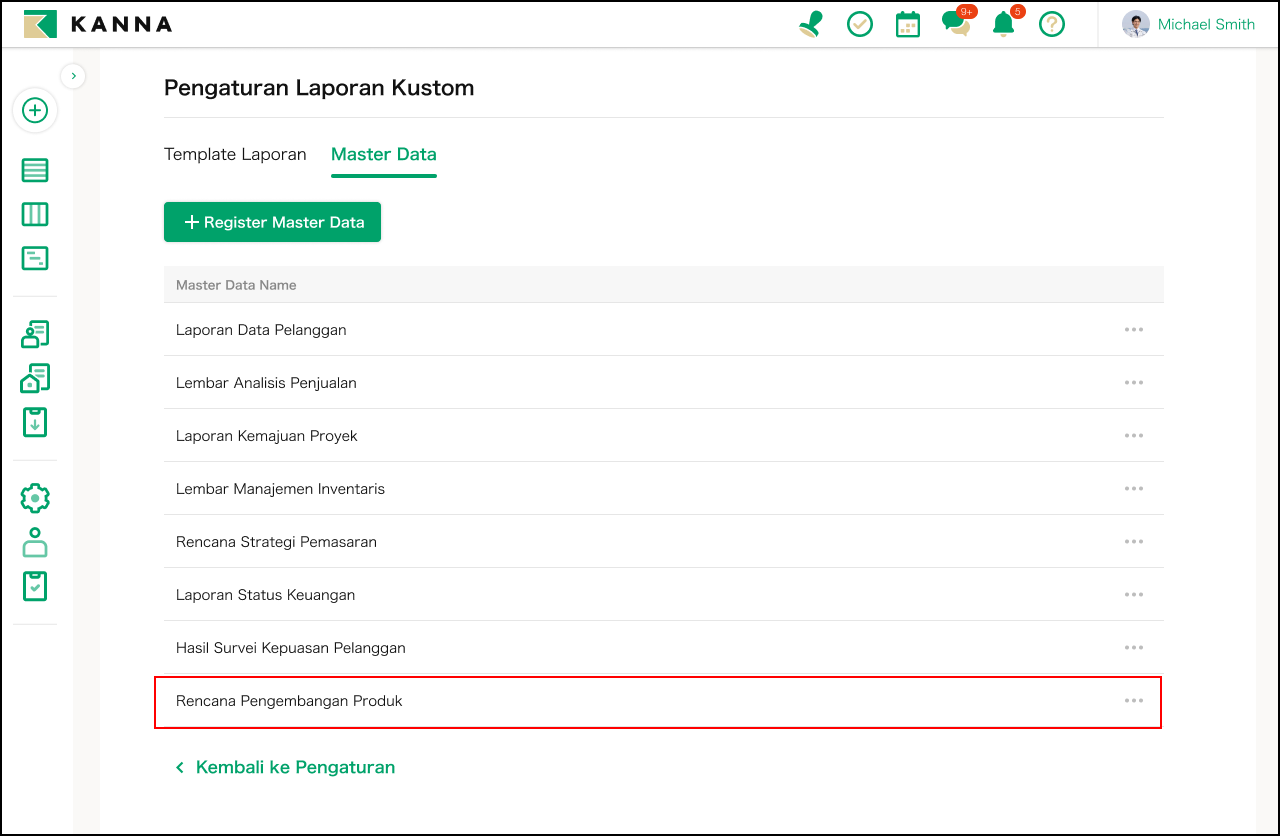Open the checkmark circle tasks icon
The width and height of the screenshot is (1280, 836).
(x=859, y=24)
